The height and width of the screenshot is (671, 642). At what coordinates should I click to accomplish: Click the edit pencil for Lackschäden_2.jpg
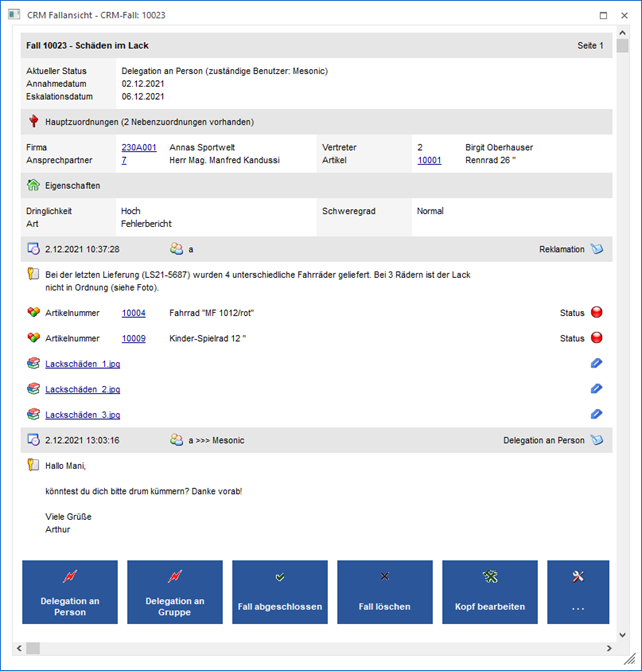(x=597, y=389)
